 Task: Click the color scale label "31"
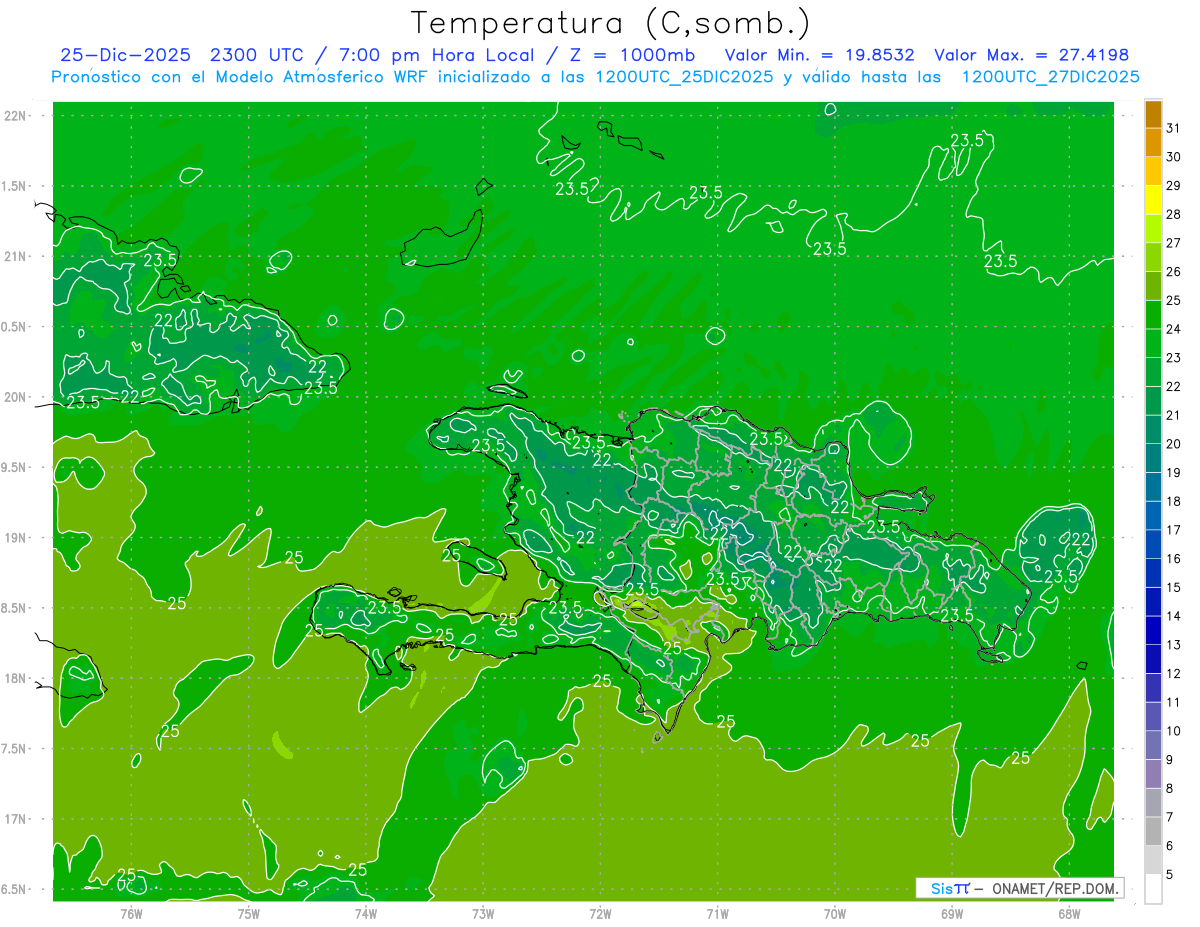(x=1173, y=127)
